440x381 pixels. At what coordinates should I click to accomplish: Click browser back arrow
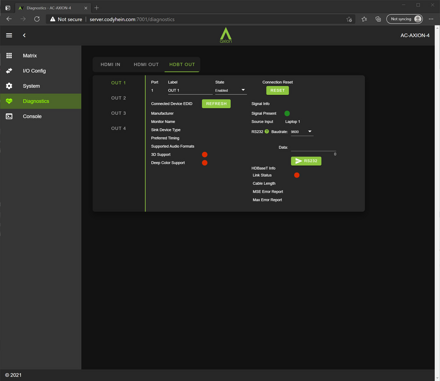(x=9, y=19)
